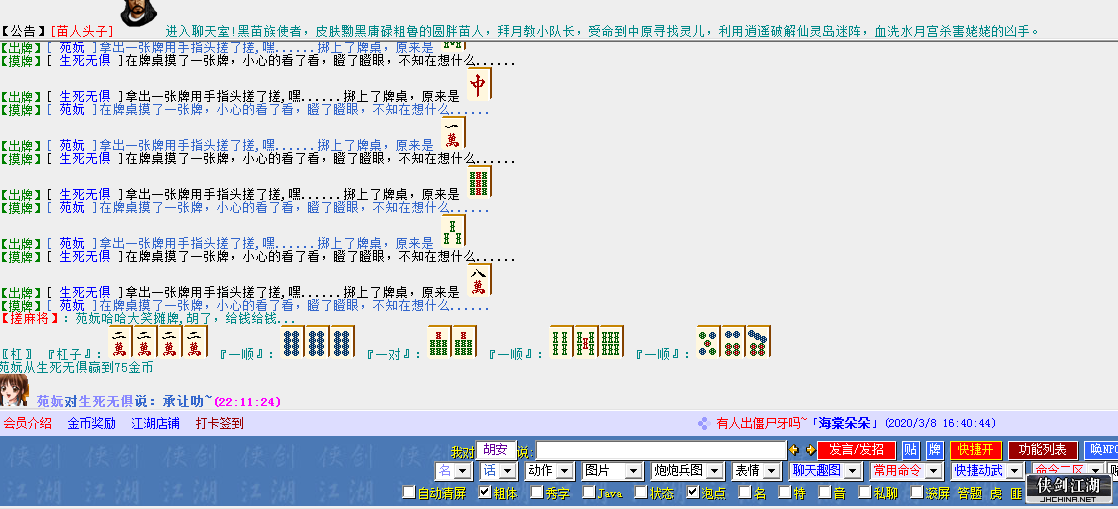Open the 话 dropdown list
Viewport: 1118px width, 509px height.
click(498, 471)
